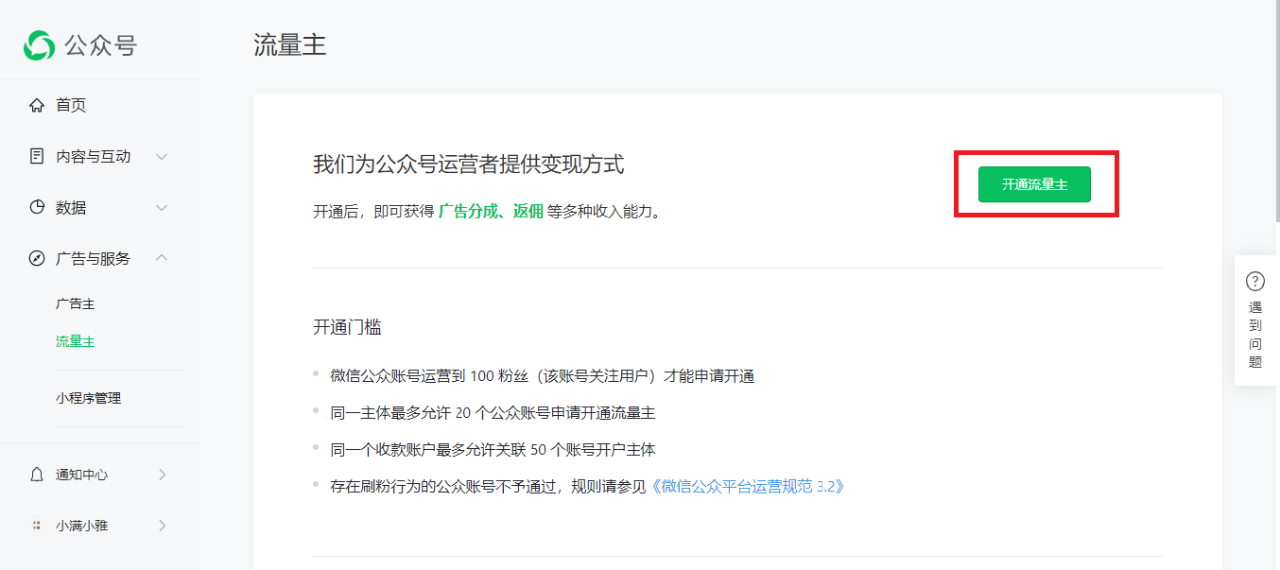Click heading 我们为公众号运营者提供变现方式
The image size is (1280, 570).
[x=469, y=164]
